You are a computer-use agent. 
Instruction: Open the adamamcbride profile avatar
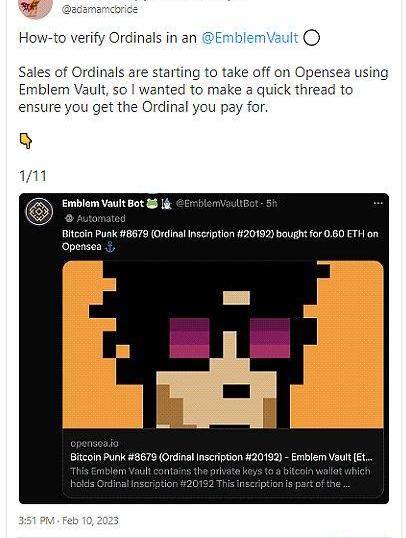(x=35, y=8)
